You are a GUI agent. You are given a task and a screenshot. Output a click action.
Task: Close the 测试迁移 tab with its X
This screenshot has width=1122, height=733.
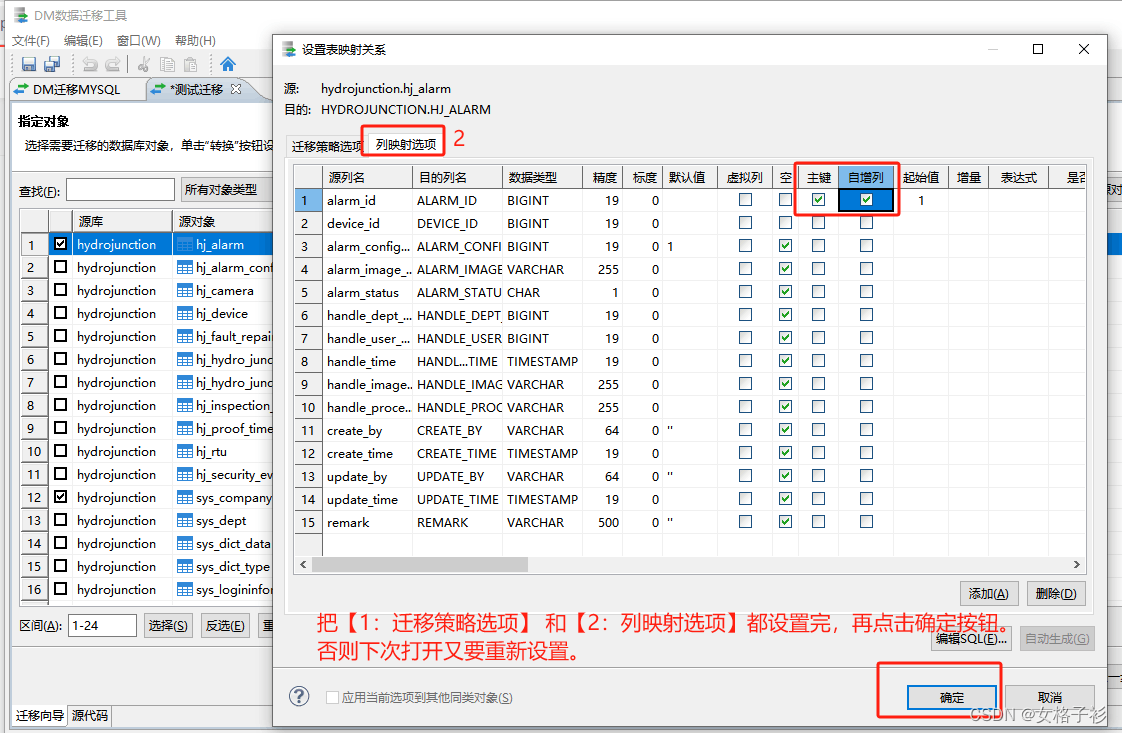235,89
